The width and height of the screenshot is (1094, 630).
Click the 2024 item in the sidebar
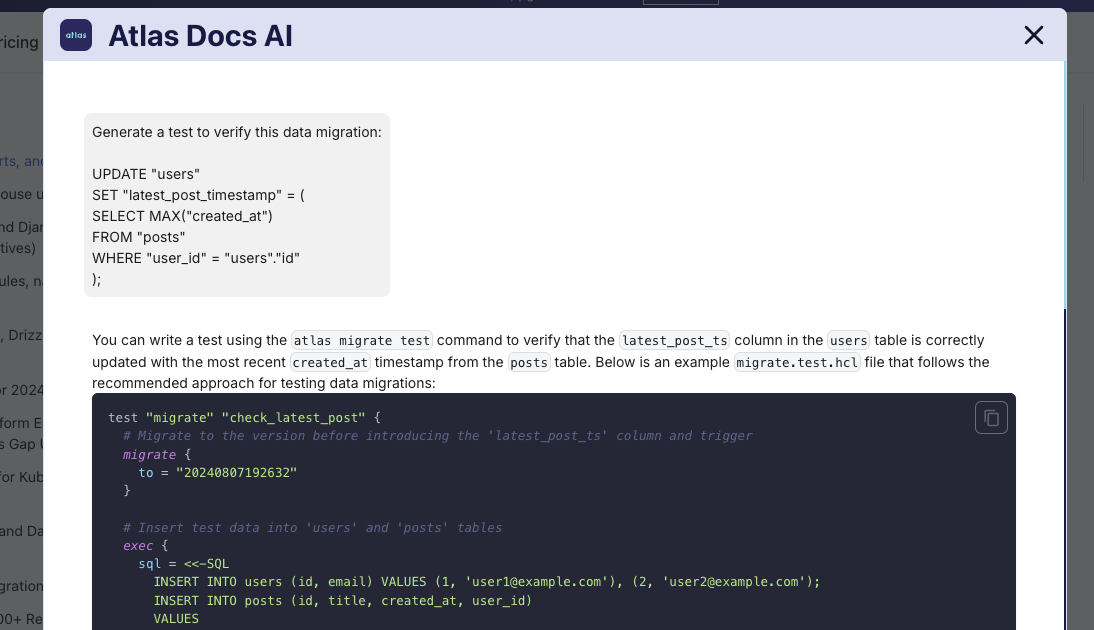tap(25, 389)
